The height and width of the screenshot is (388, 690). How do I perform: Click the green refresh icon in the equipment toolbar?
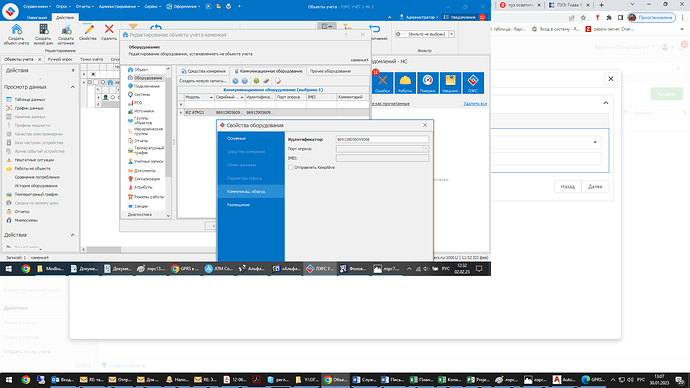coord(256,81)
